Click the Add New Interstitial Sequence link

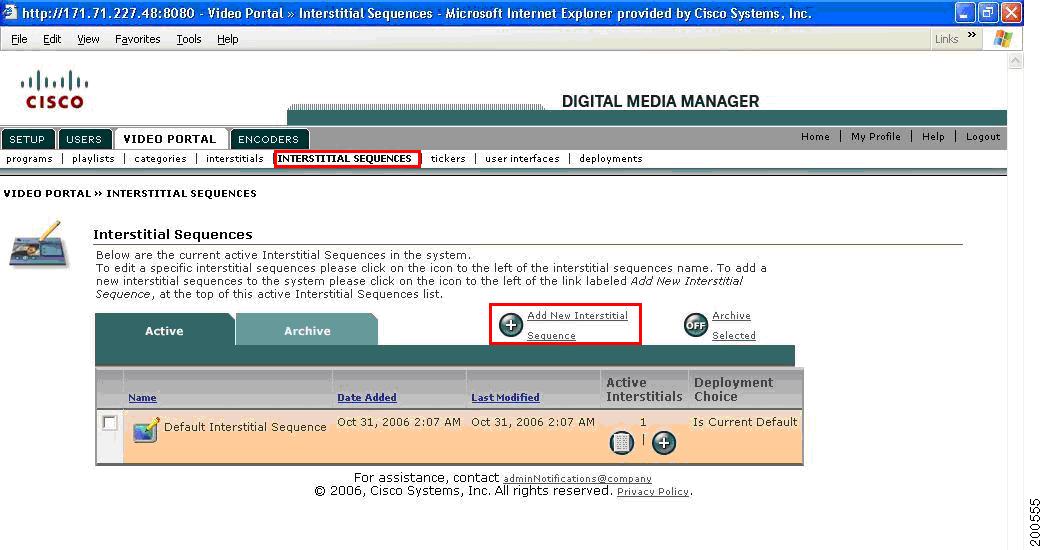[577, 325]
